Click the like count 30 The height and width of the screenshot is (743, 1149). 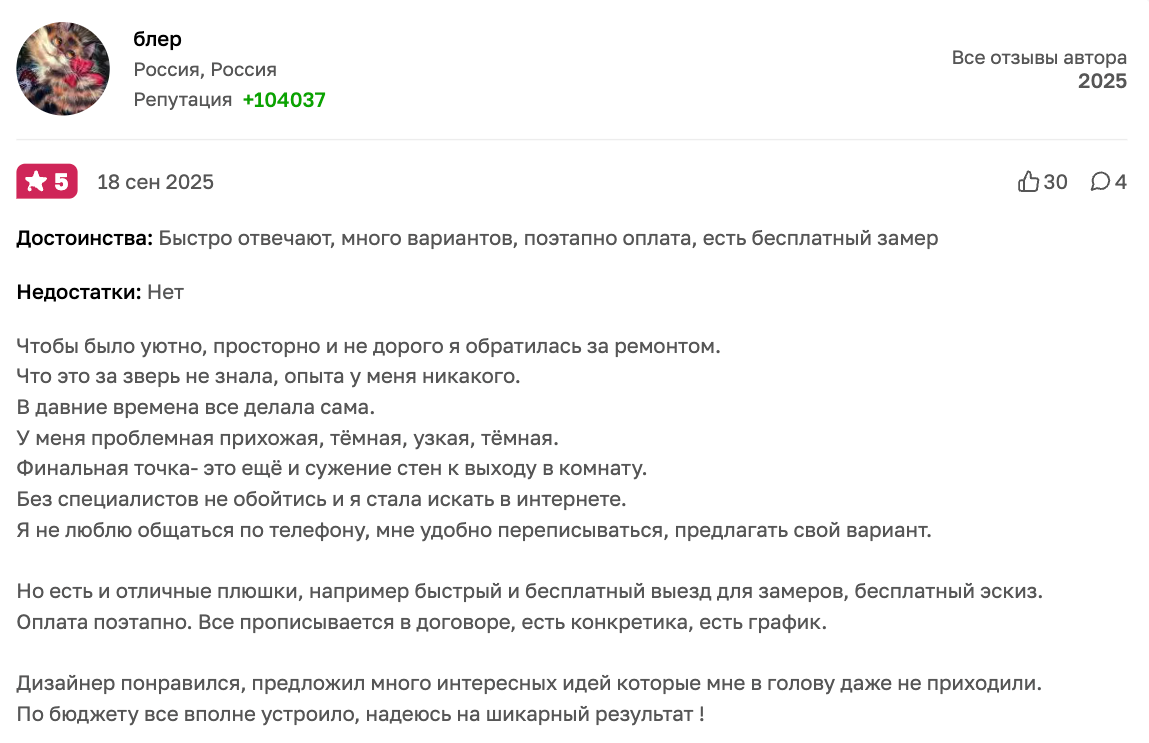[x=1056, y=182]
